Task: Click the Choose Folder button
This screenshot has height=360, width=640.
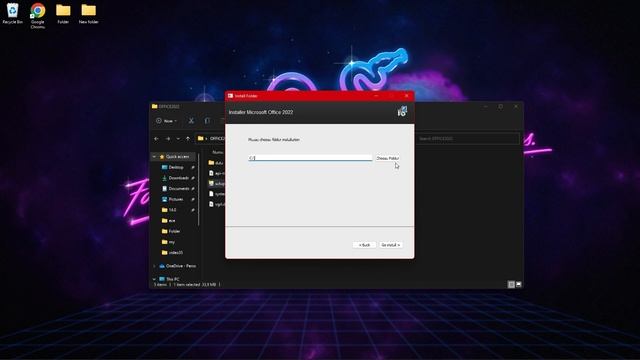Action: (x=387, y=158)
